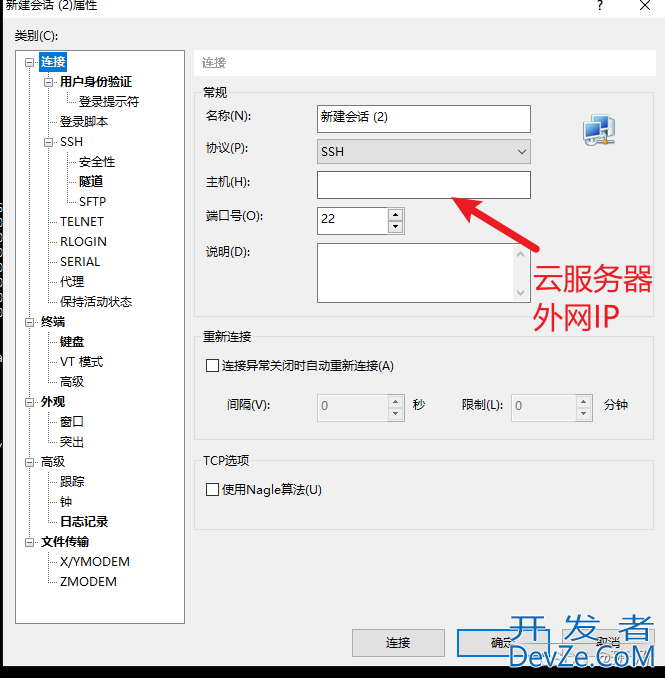This screenshot has height=678, width=665.
Task: Click the 名称 name input field
Action: 424,119
